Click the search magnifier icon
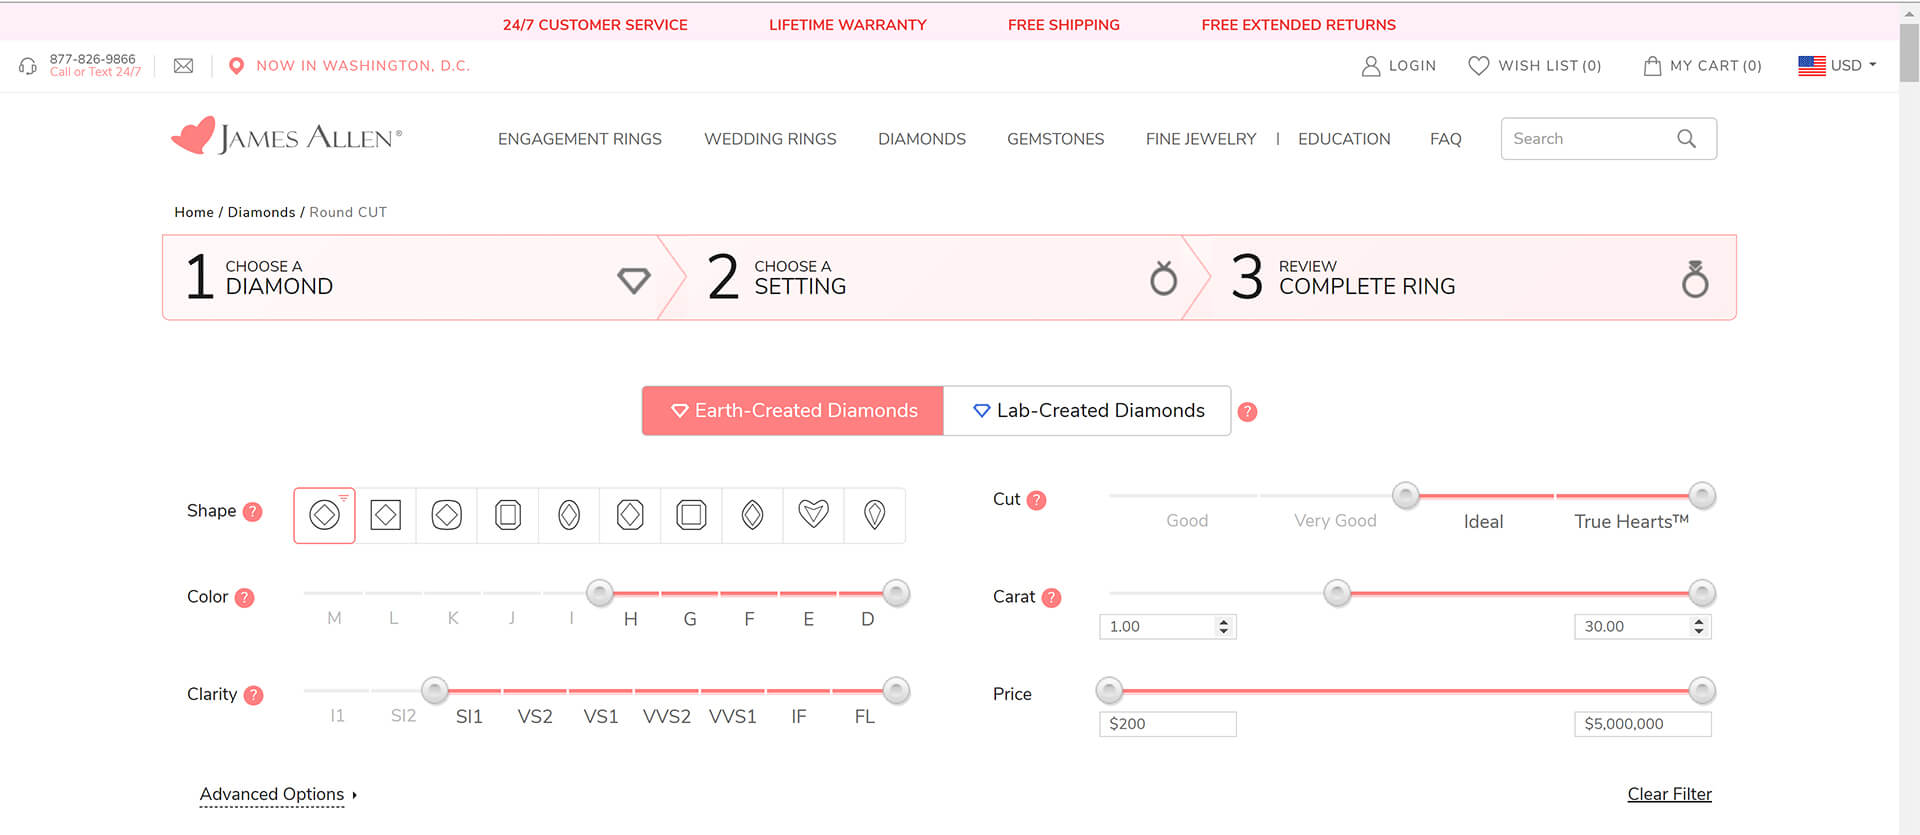 [x=1686, y=139]
